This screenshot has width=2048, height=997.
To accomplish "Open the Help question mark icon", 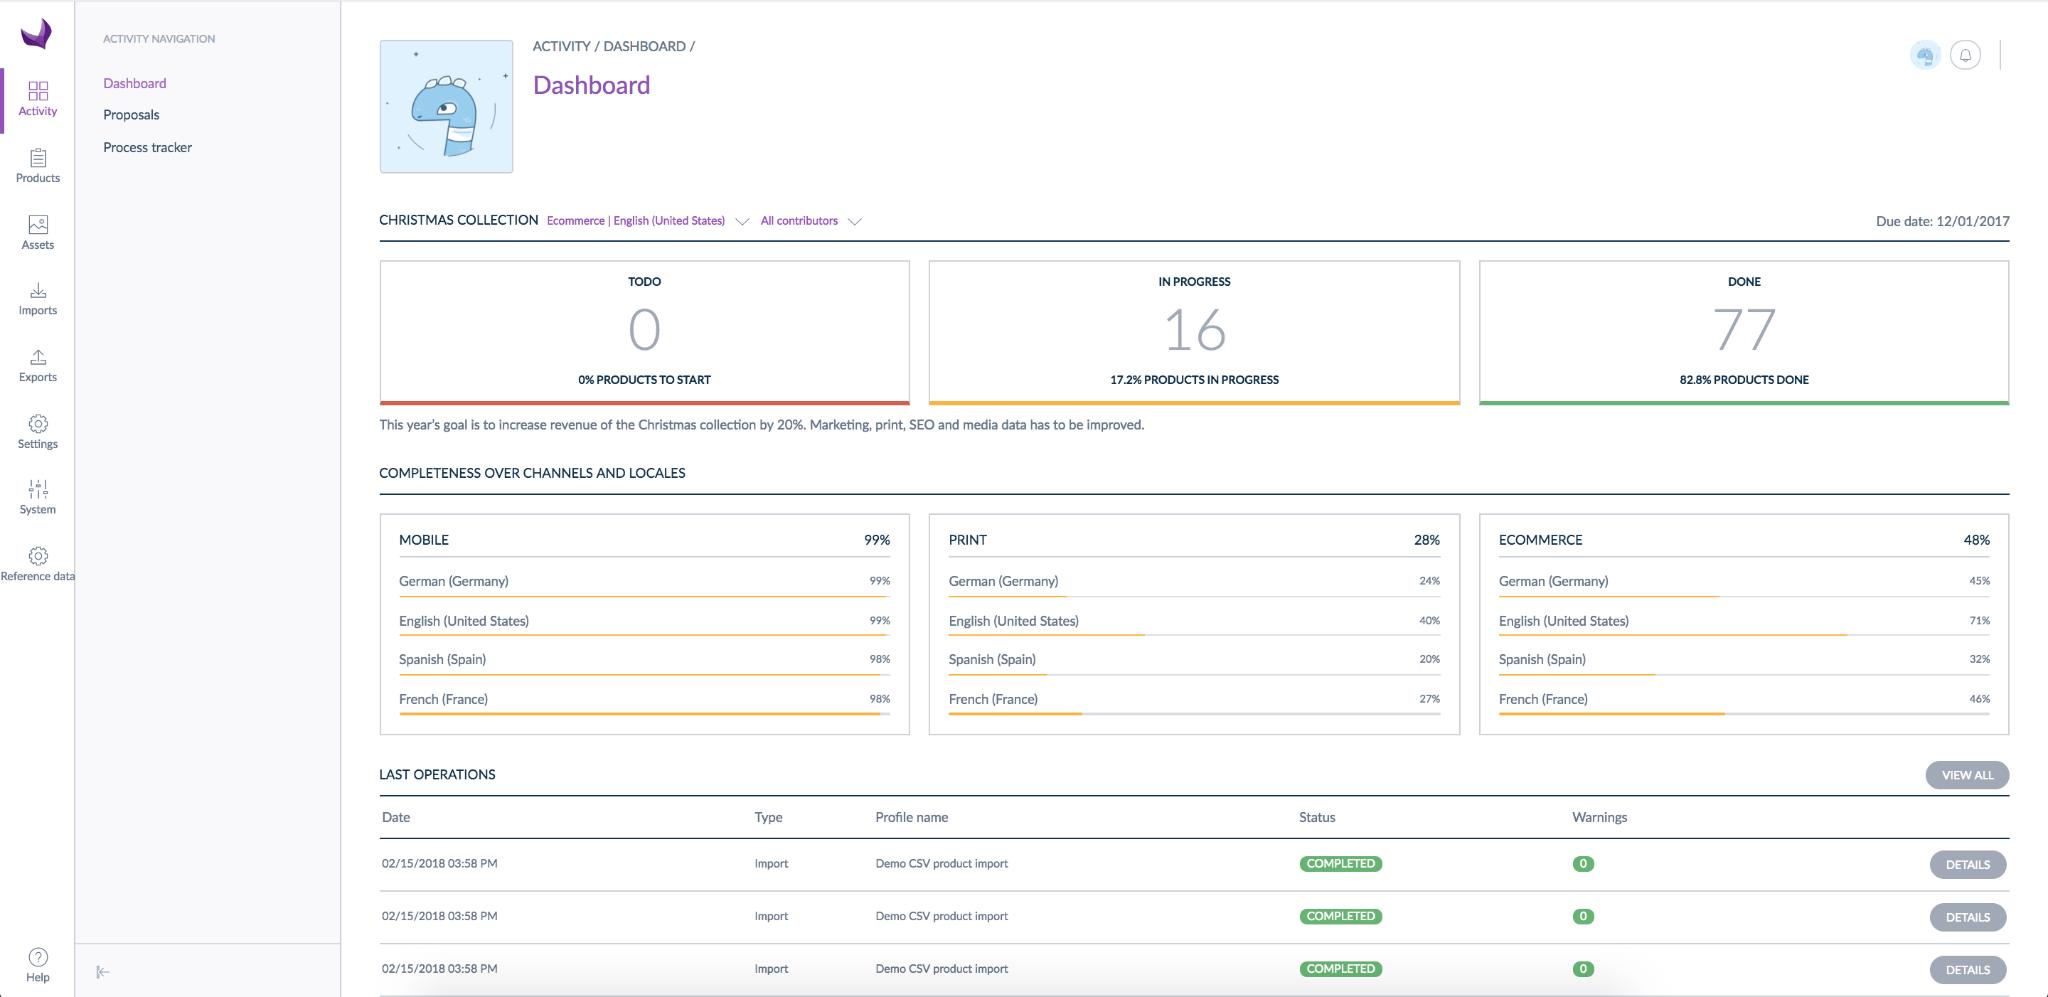I will click(38, 956).
